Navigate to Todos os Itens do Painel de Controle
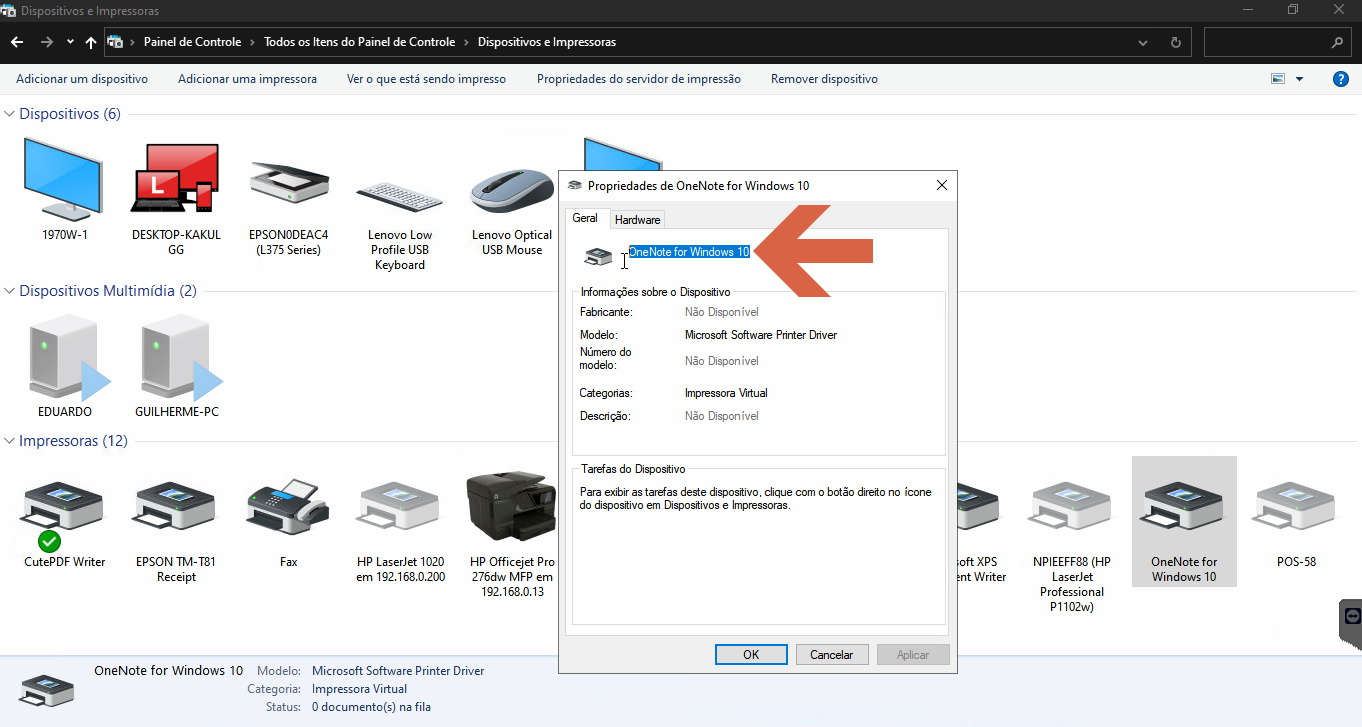Viewport: 1362px width, 727px height. (360, 42)
